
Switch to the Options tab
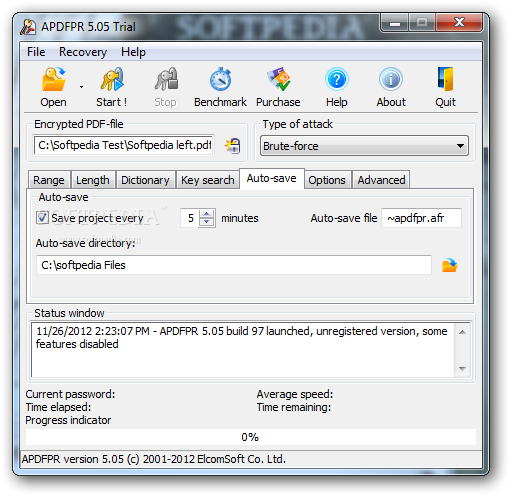coord(327,180)
